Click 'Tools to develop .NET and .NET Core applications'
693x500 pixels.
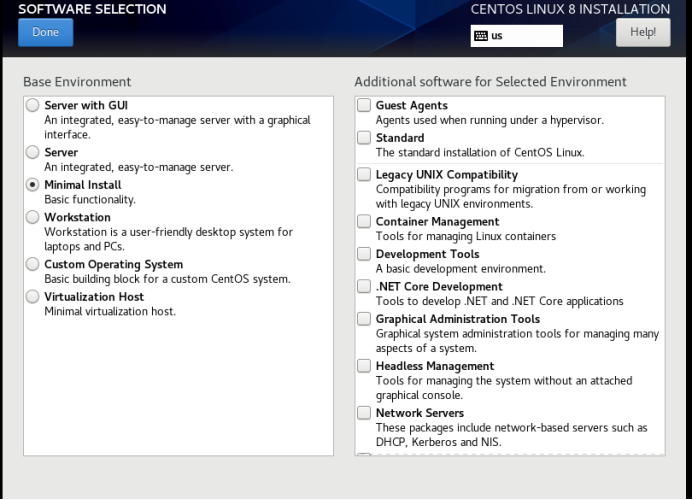(499, 301)
